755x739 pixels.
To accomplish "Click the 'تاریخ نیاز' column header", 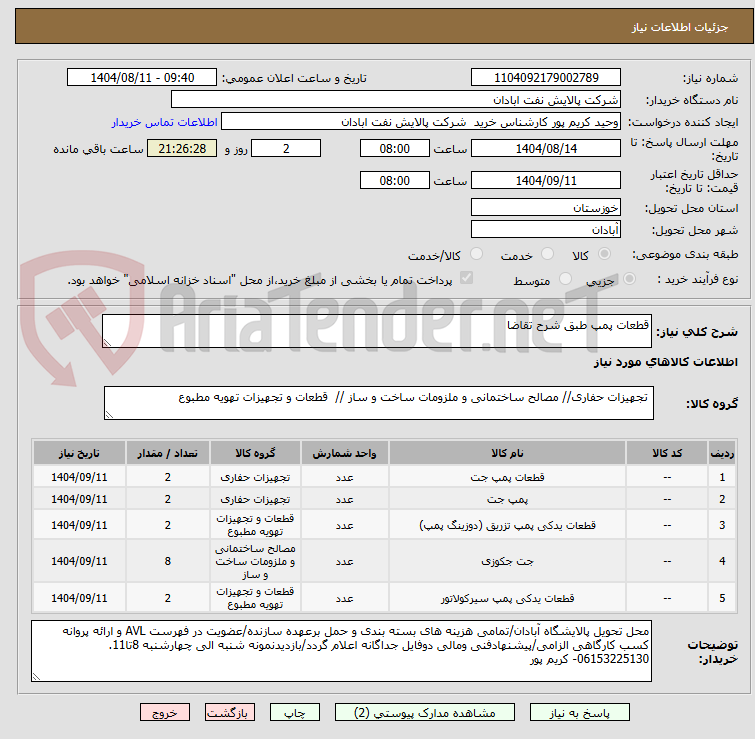I will click(79, 453).
